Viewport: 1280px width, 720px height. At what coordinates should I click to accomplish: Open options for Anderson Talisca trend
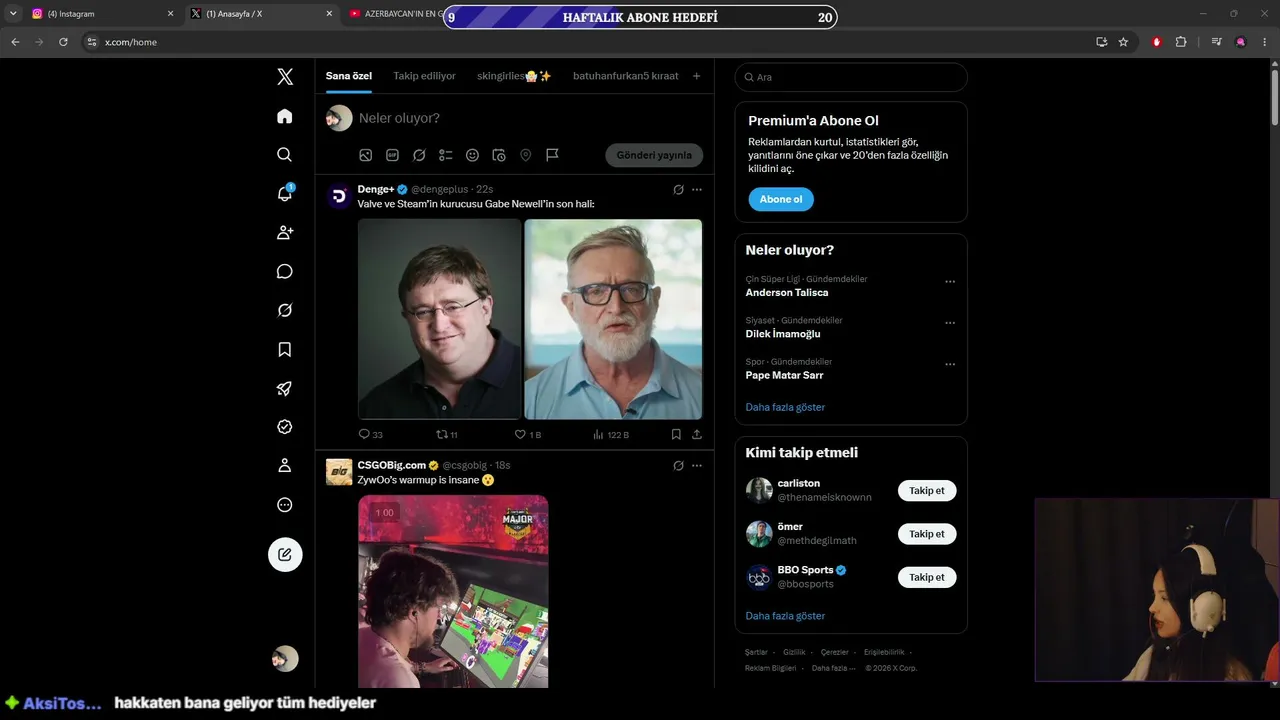pyautogui.click(x=950, y=282)
